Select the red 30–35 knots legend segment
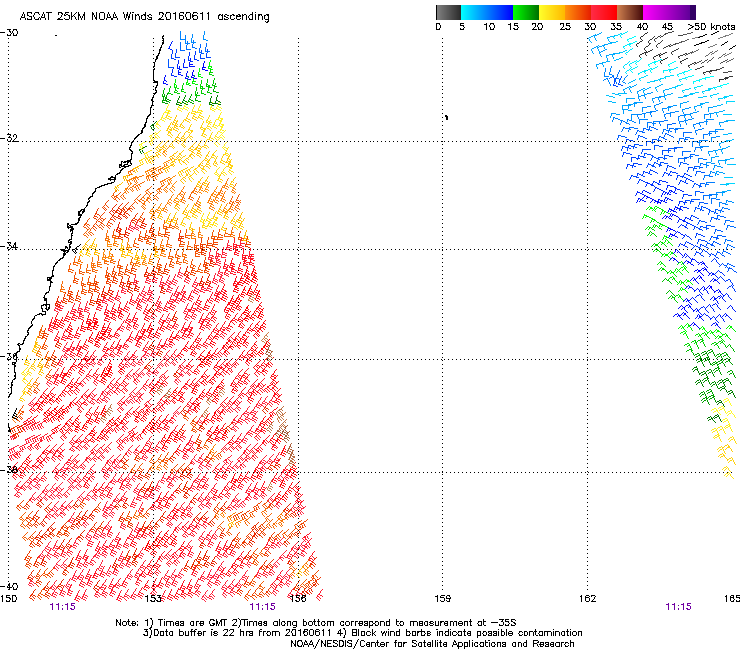 (x=604, y=12)
